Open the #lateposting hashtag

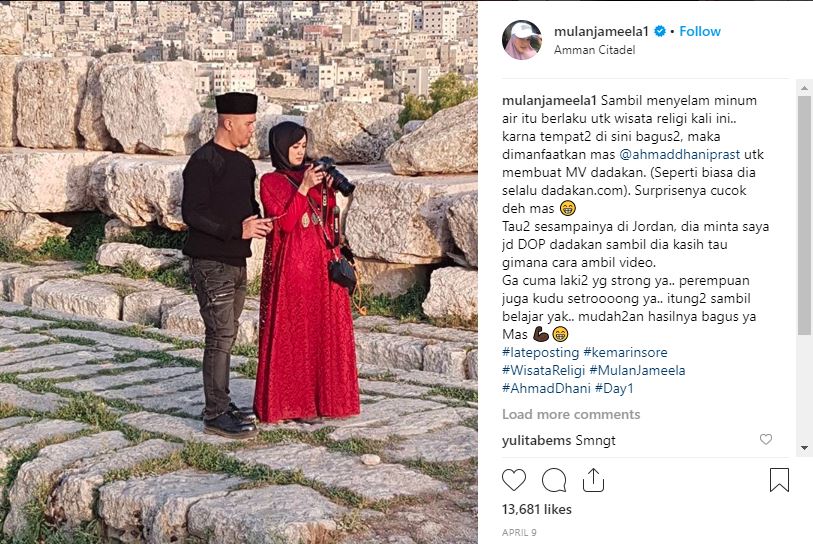point(540,353)
